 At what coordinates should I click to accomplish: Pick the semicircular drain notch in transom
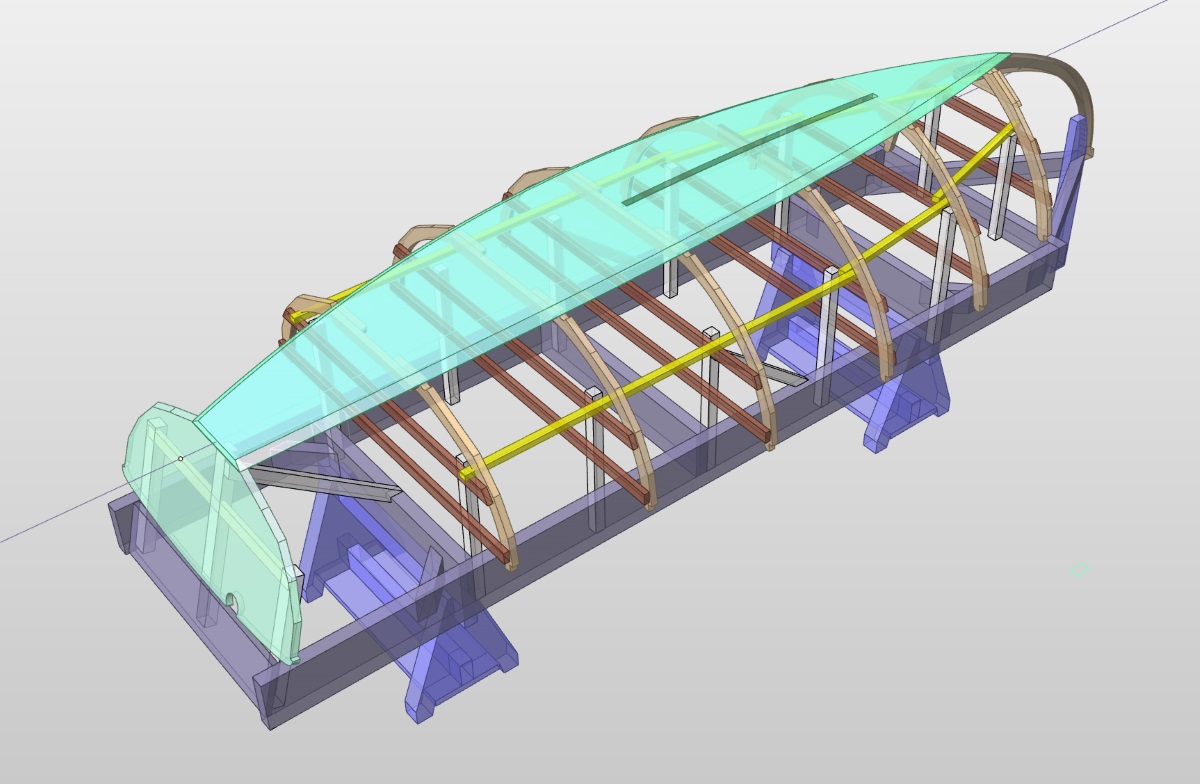231,602
